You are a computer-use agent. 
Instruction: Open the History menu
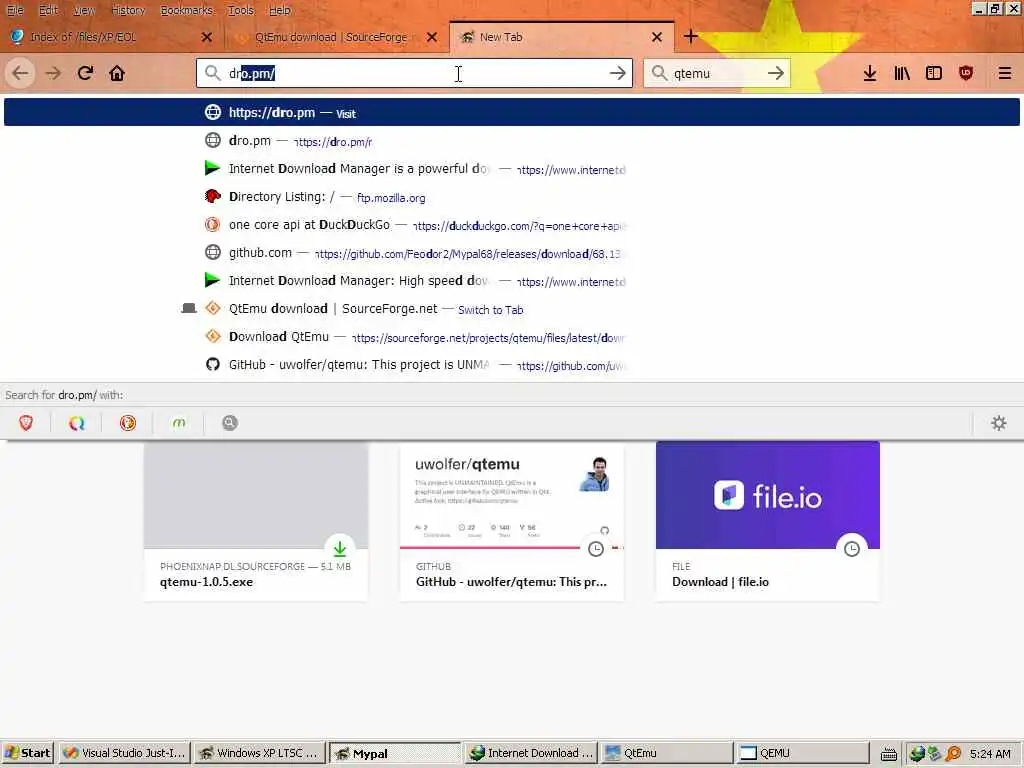click(x=128, y=10)
